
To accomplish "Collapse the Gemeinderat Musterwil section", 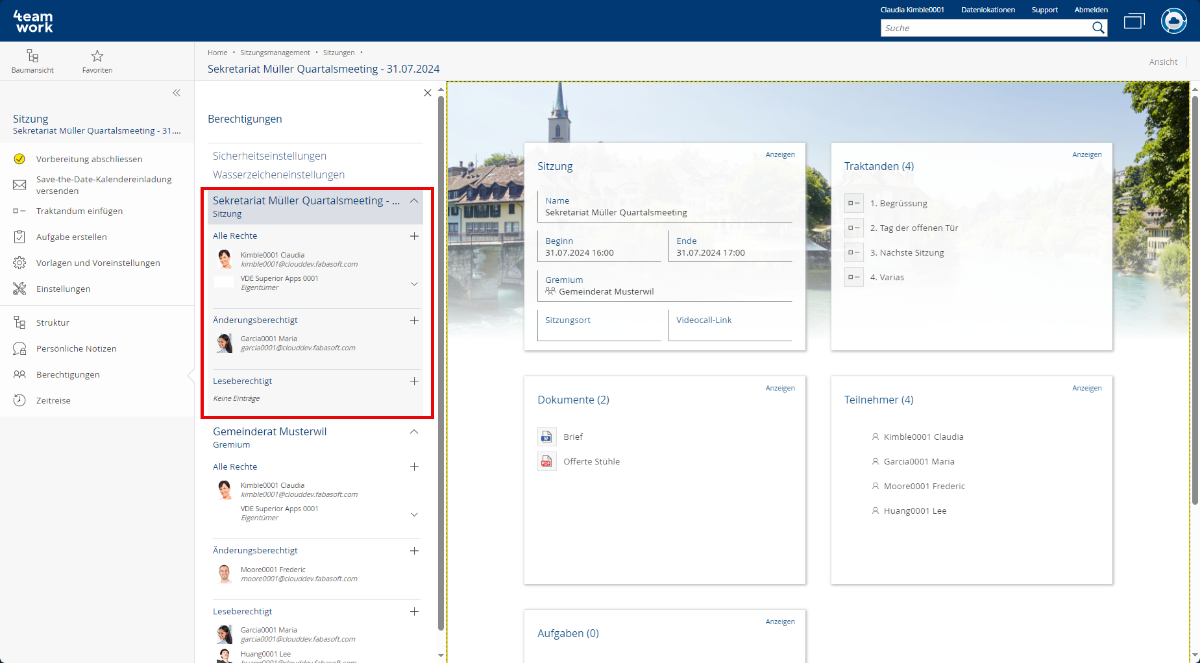I will [x=414, y=432].
